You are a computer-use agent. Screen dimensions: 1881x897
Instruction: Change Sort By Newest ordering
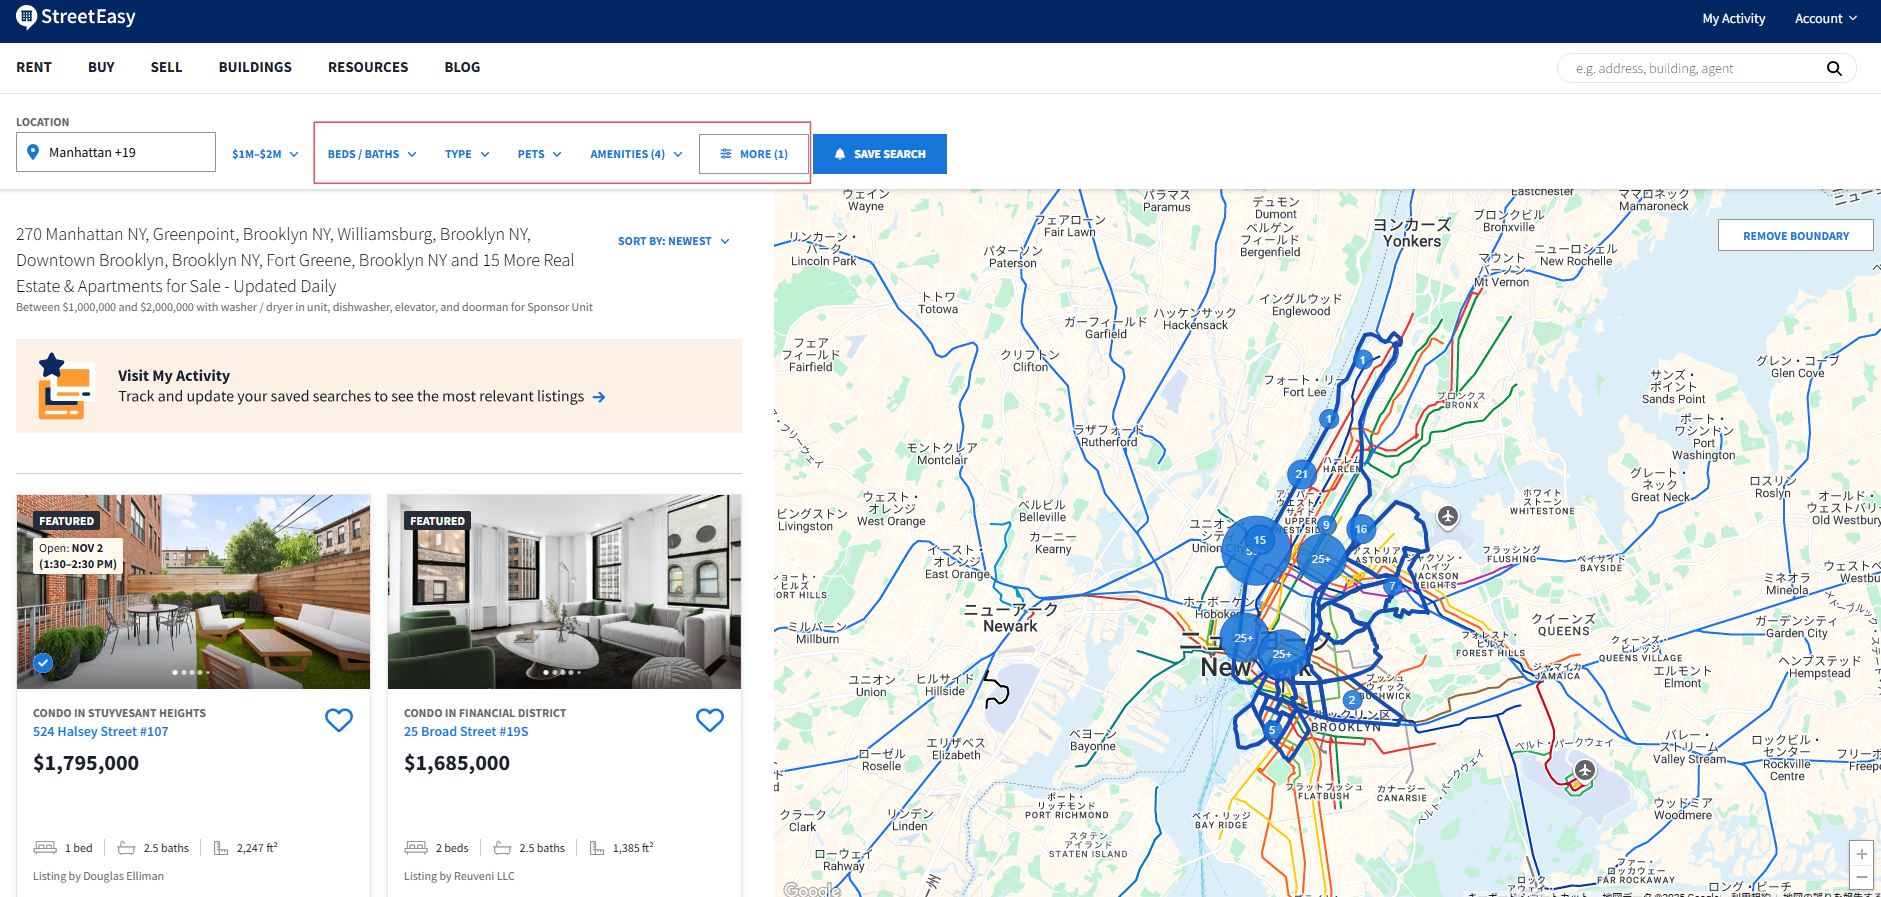673,241
